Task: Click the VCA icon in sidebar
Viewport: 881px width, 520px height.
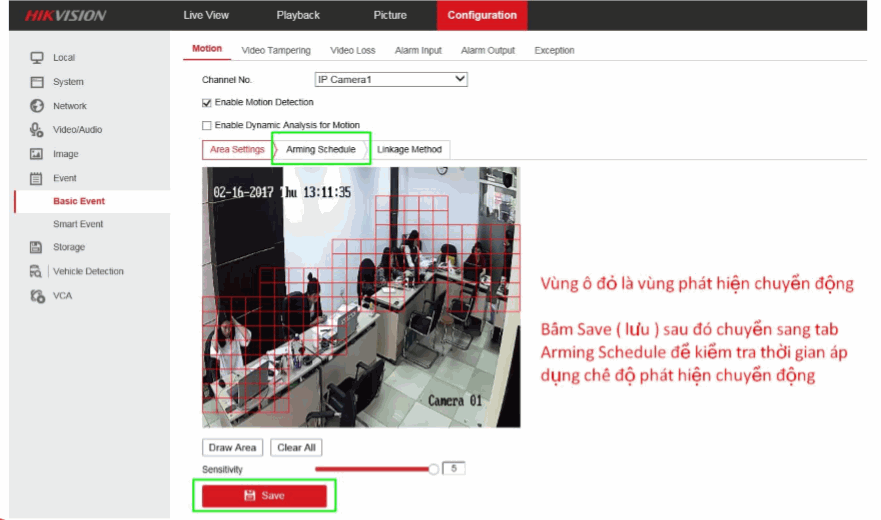Action: (37, 296)
